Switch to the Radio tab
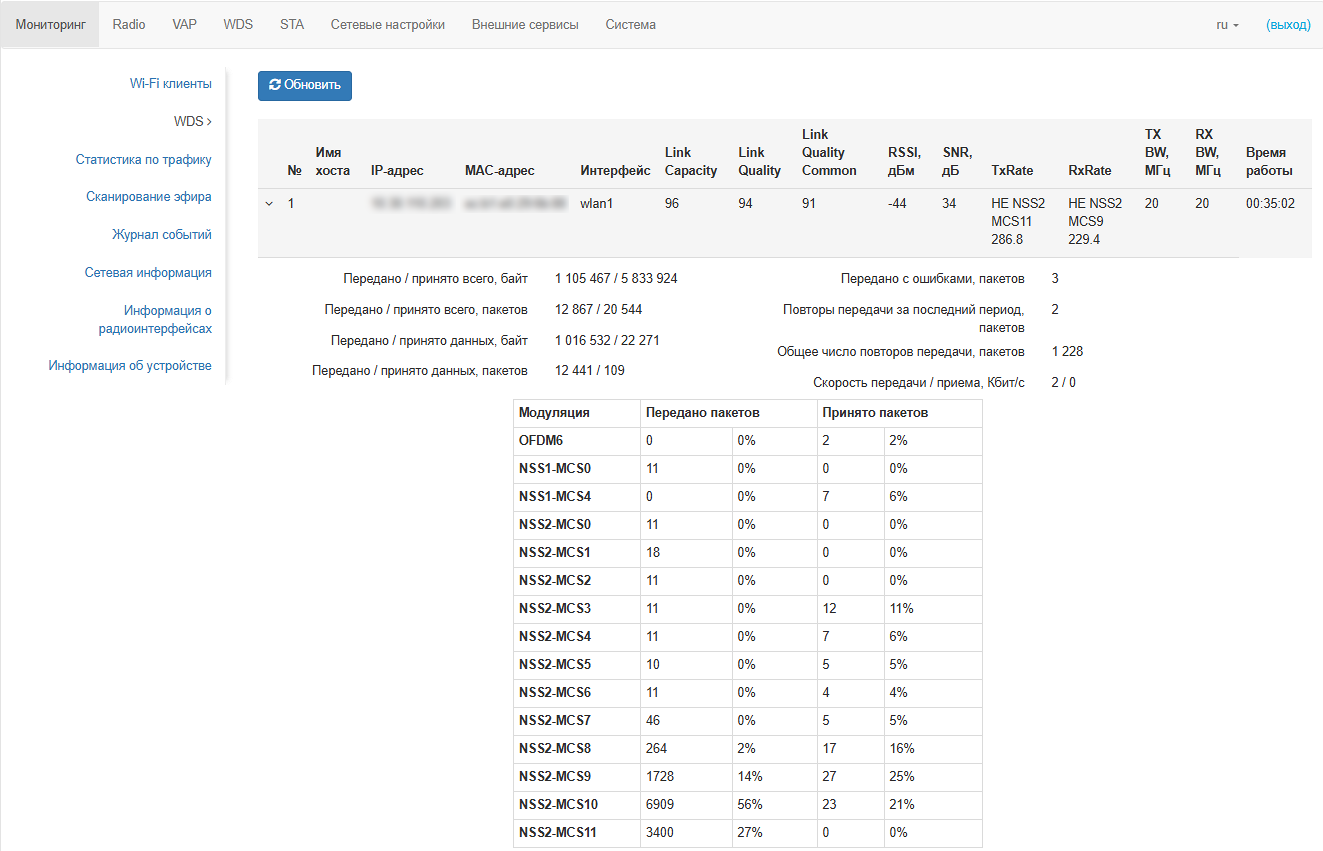1323x851 pixels. 129,25
